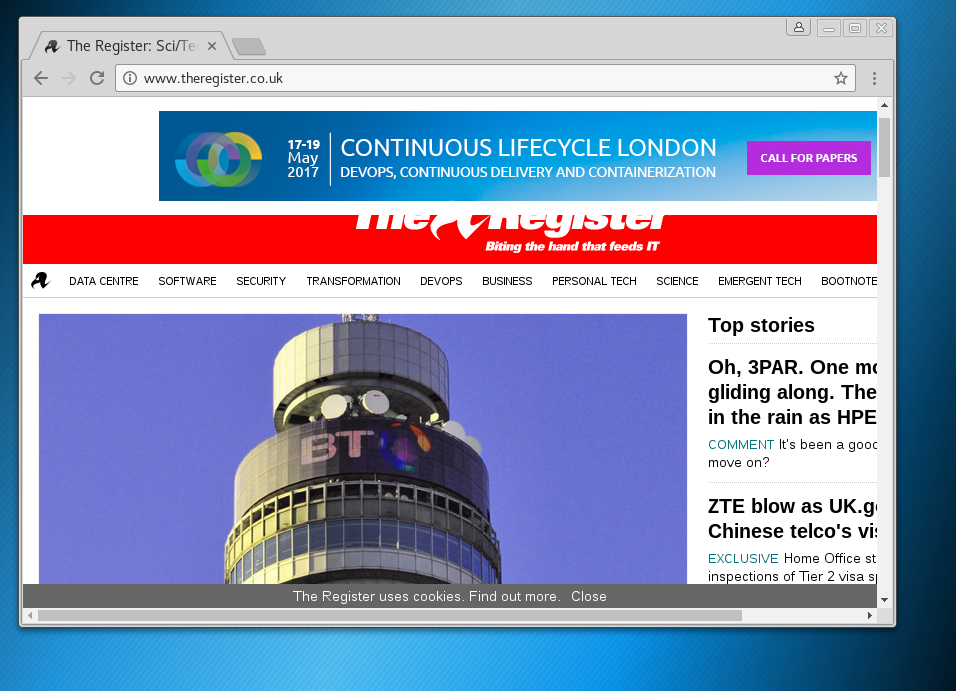Viewport: 956px width, 691px height.
Task: Open the ZTE blow UK.gov story headline
Action: [x=792, y=518]
